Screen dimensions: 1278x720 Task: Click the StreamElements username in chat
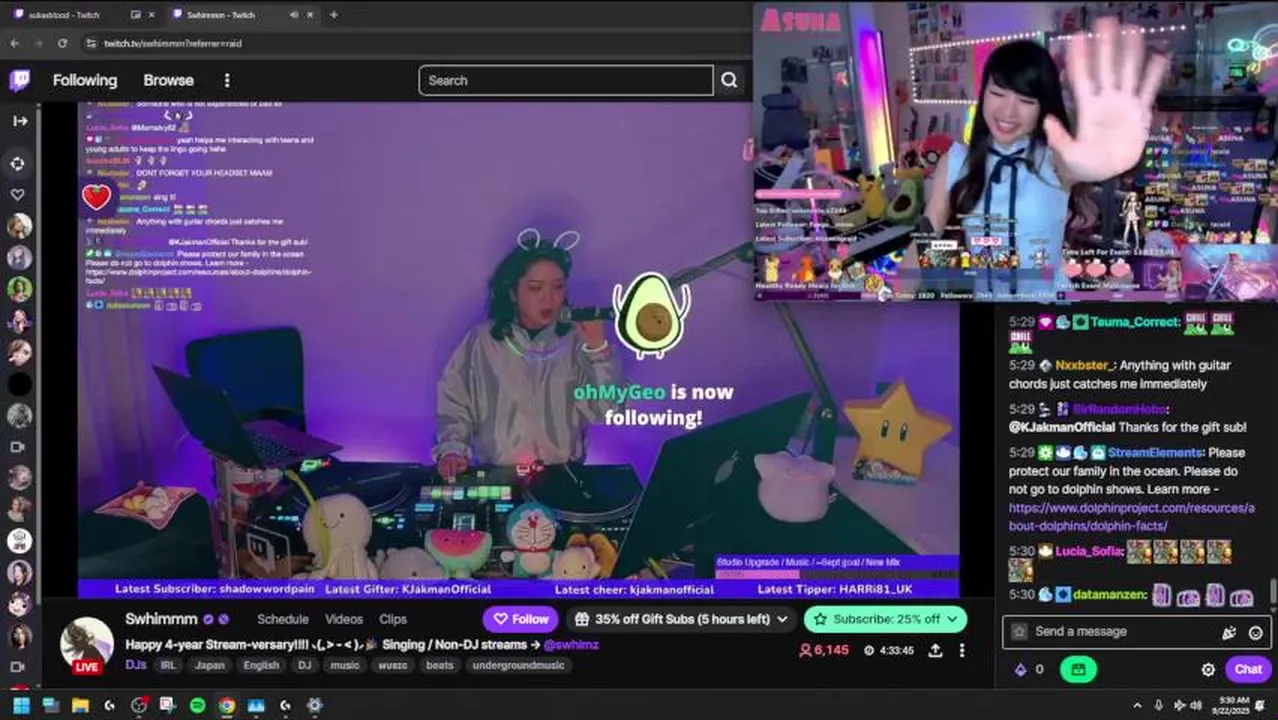pyautogui.click(x=1155, y=453)
